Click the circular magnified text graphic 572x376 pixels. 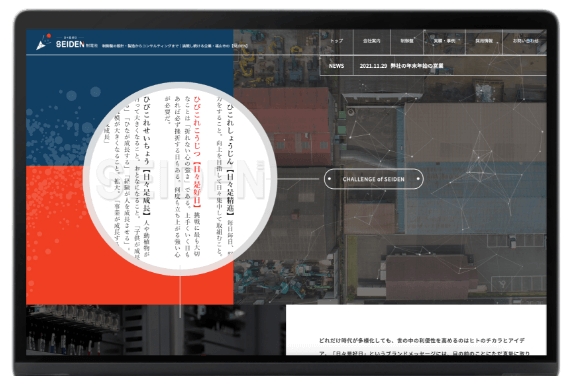[180, 178]
